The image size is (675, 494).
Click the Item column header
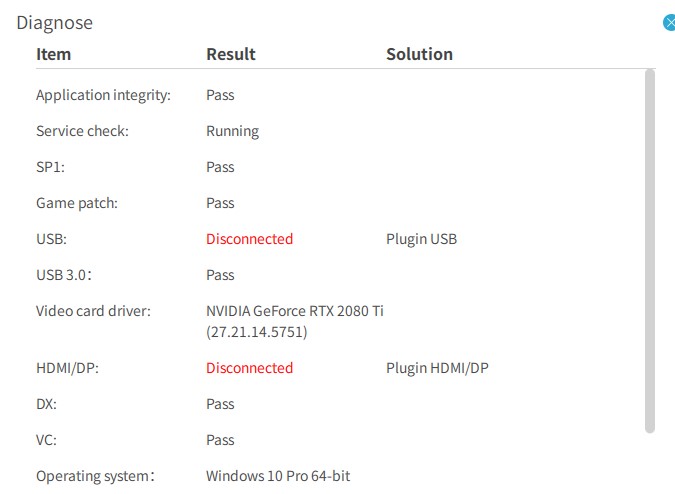(x=53, y=54)
